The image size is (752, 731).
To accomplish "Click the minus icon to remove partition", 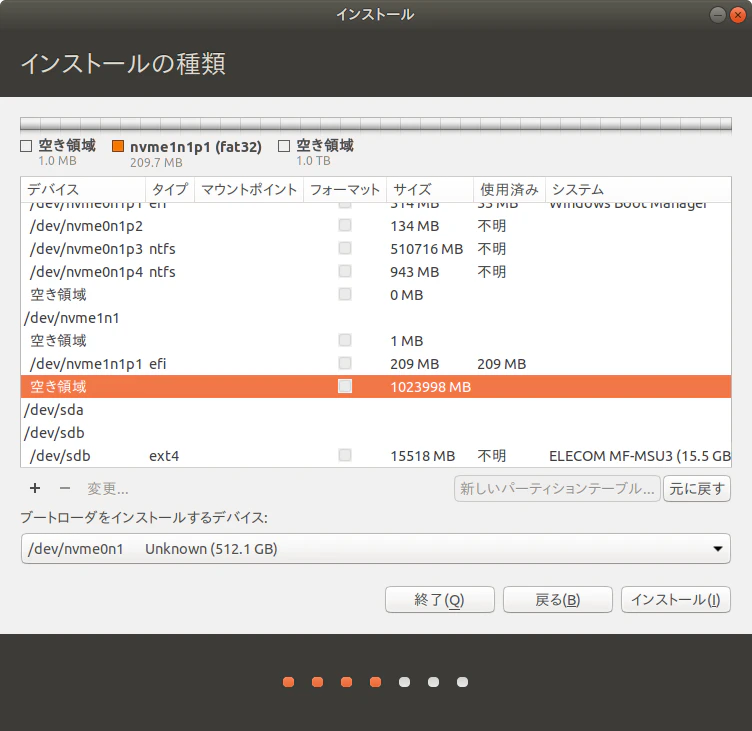I will tap(65, 488).
